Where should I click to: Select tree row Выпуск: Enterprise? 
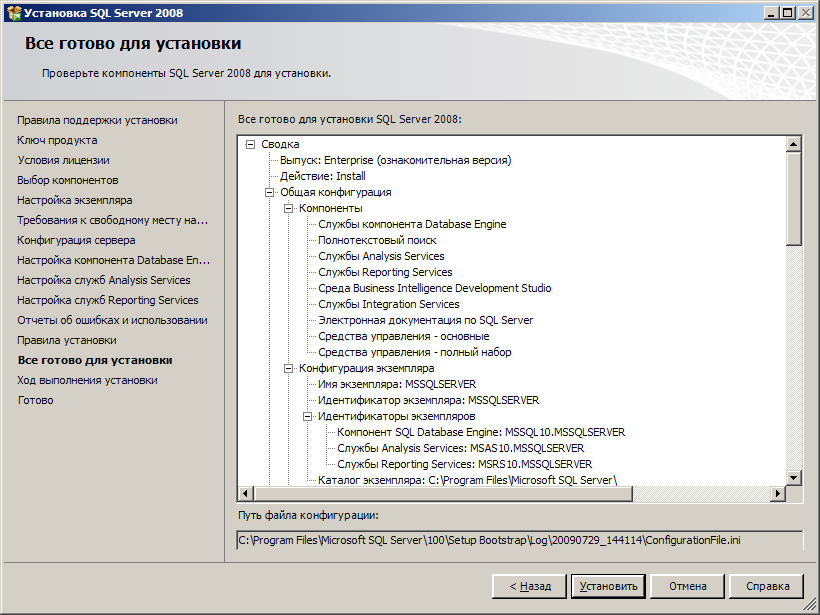click(x=395, y=161)
